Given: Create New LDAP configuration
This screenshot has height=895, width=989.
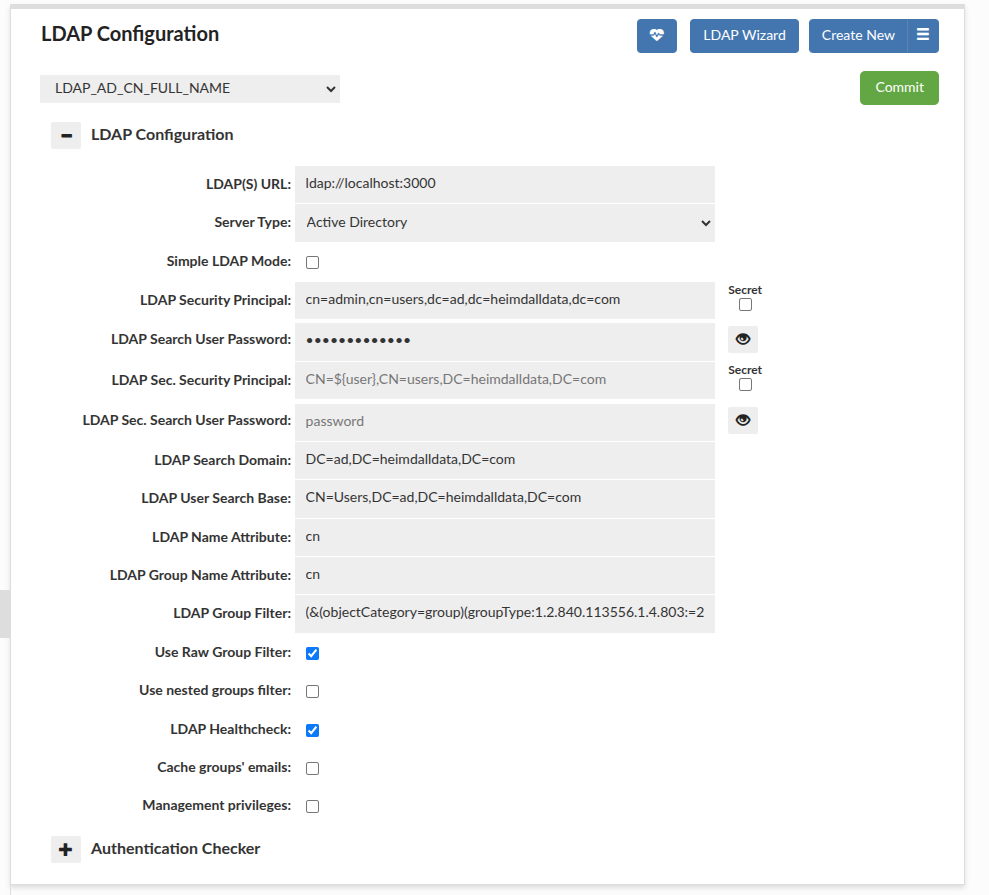Looking at the screenshot, I should pos(858,35).
